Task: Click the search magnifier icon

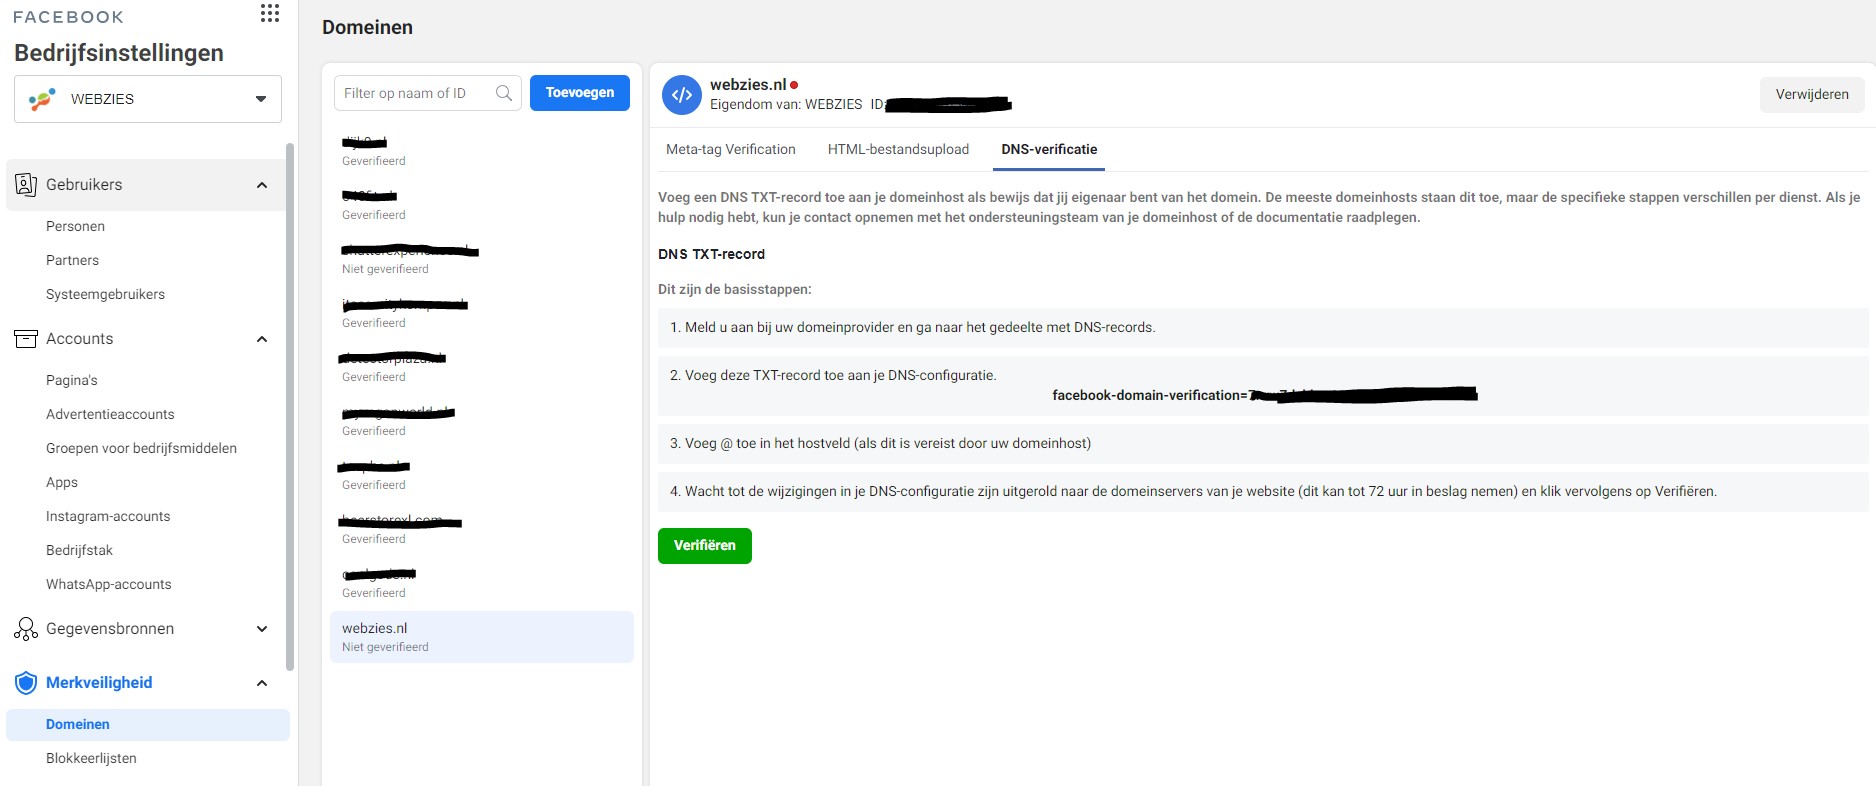Action: point(504,93)
